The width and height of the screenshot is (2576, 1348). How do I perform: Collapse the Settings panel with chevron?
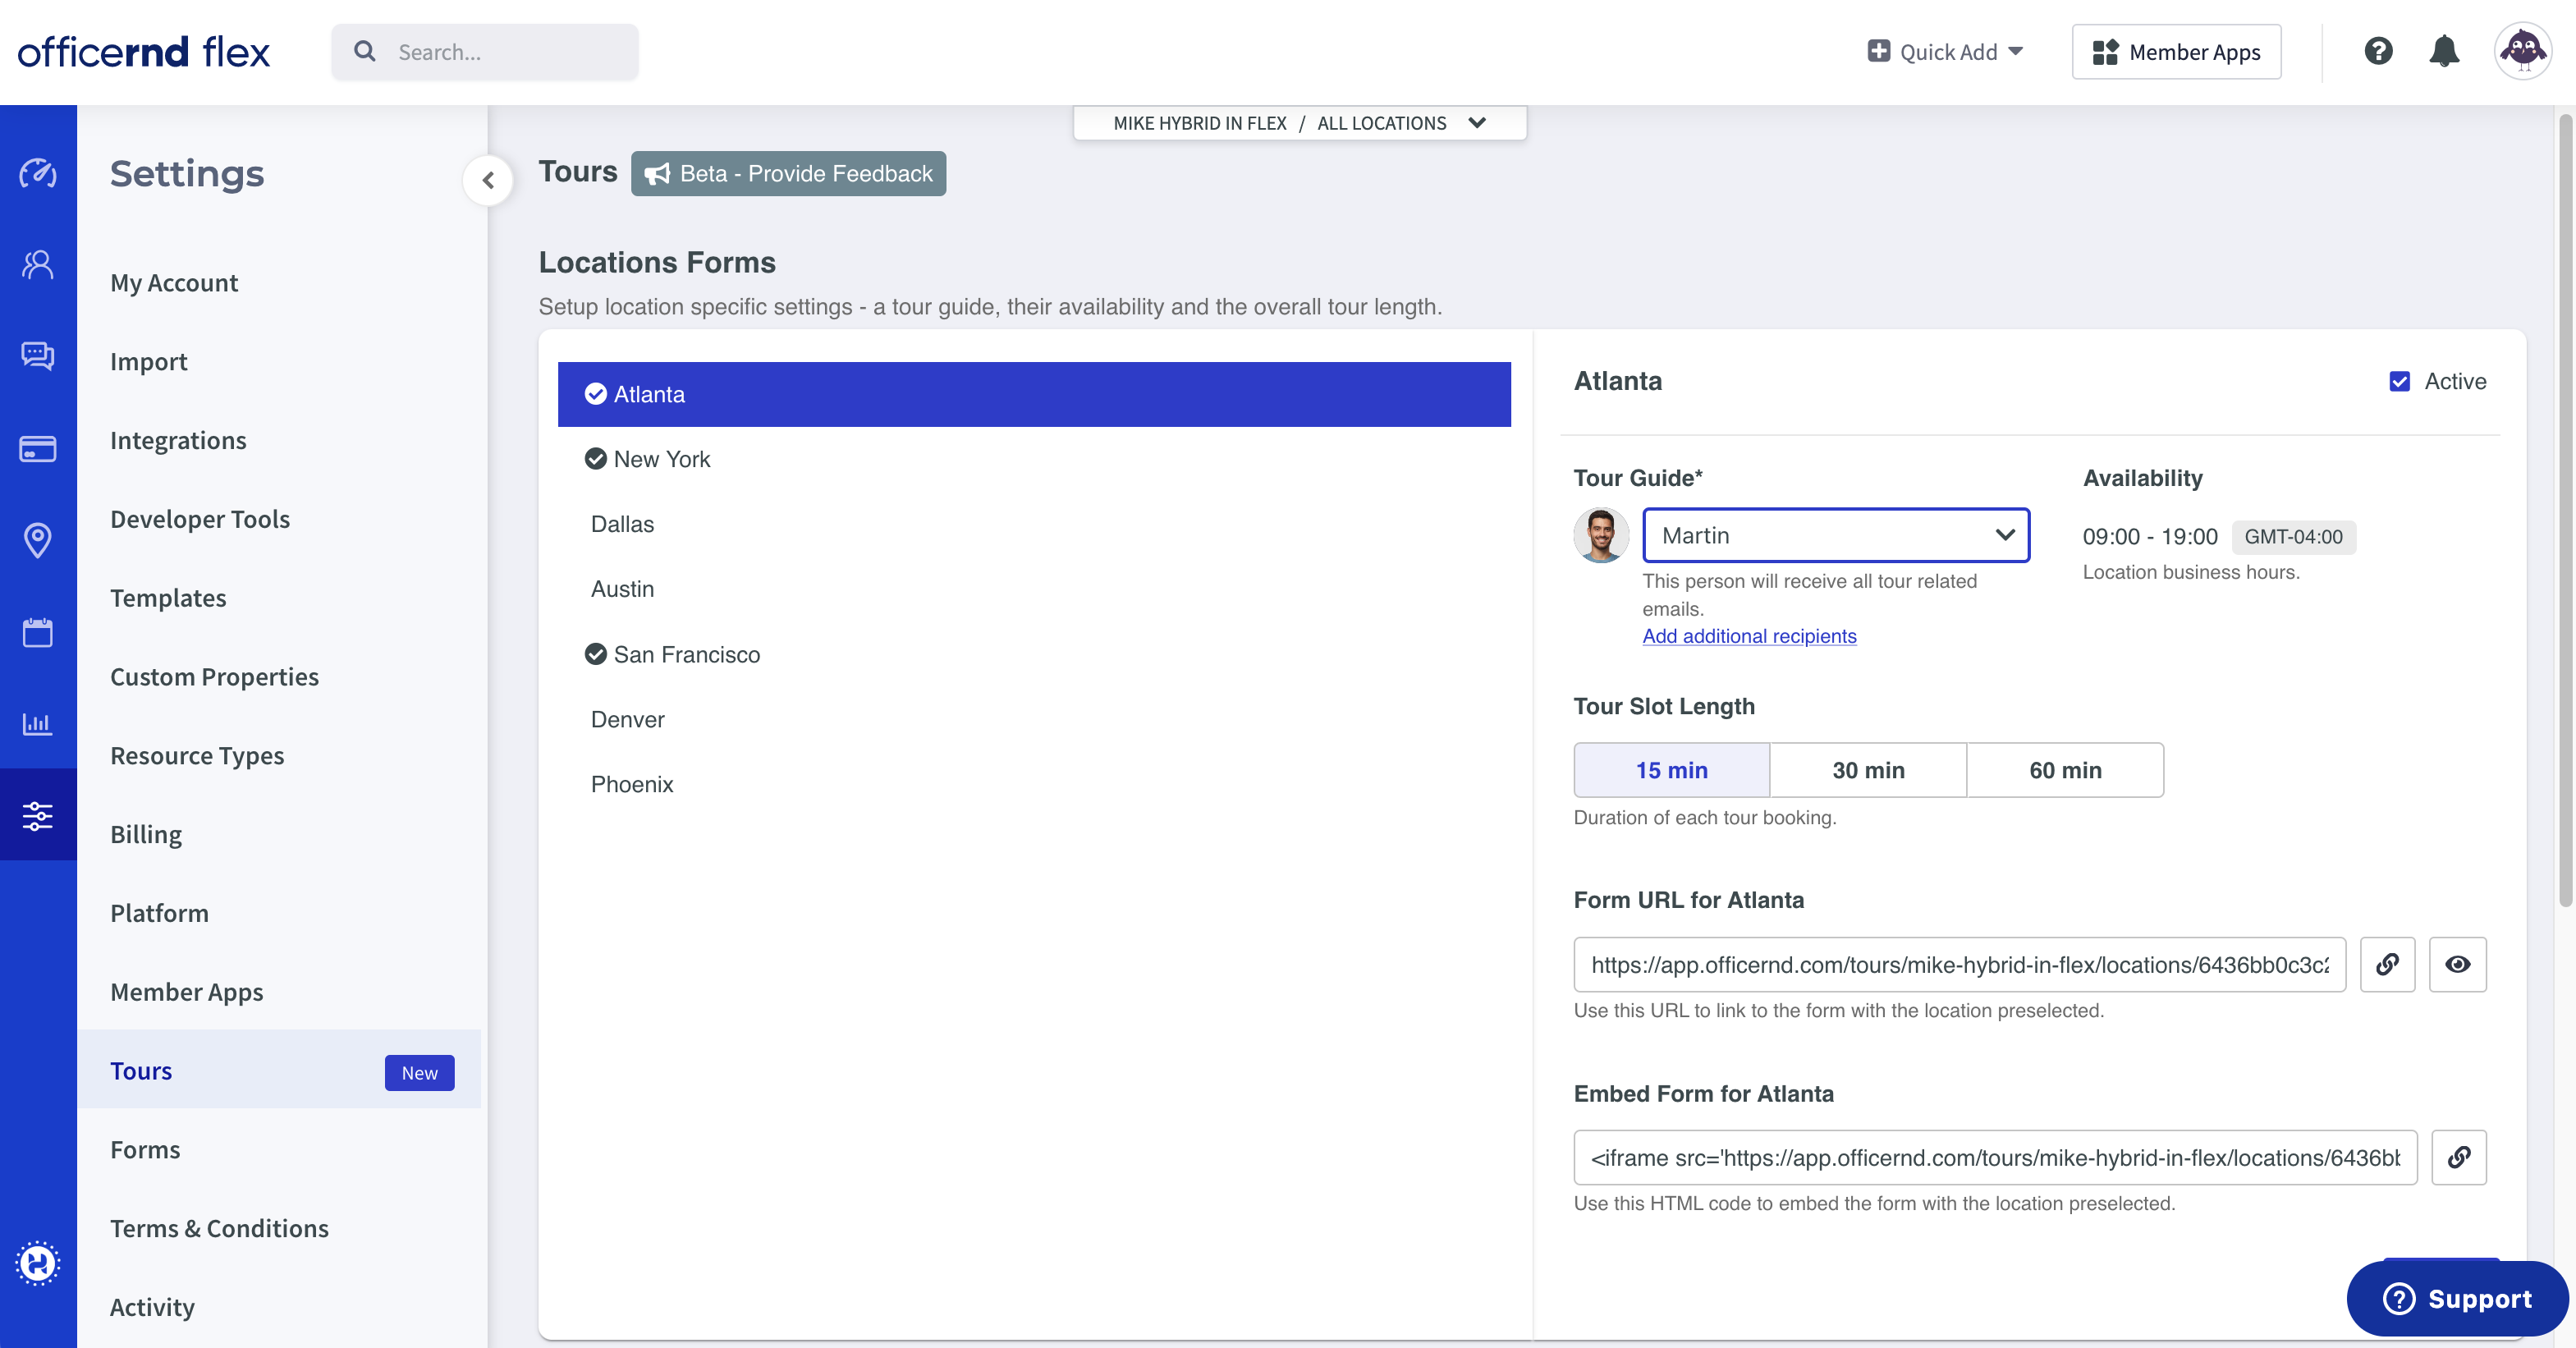tap(488, 180)
